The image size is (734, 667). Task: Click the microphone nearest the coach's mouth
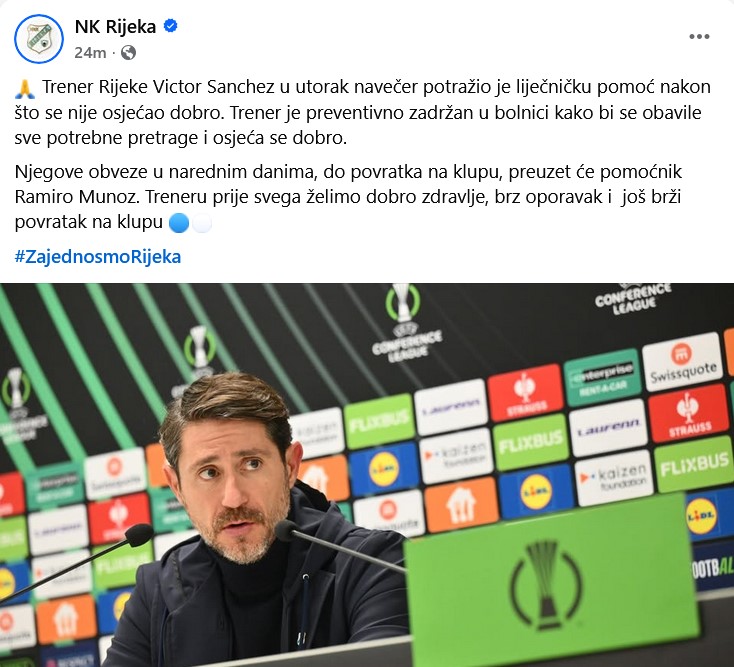[x=286, y=531]
